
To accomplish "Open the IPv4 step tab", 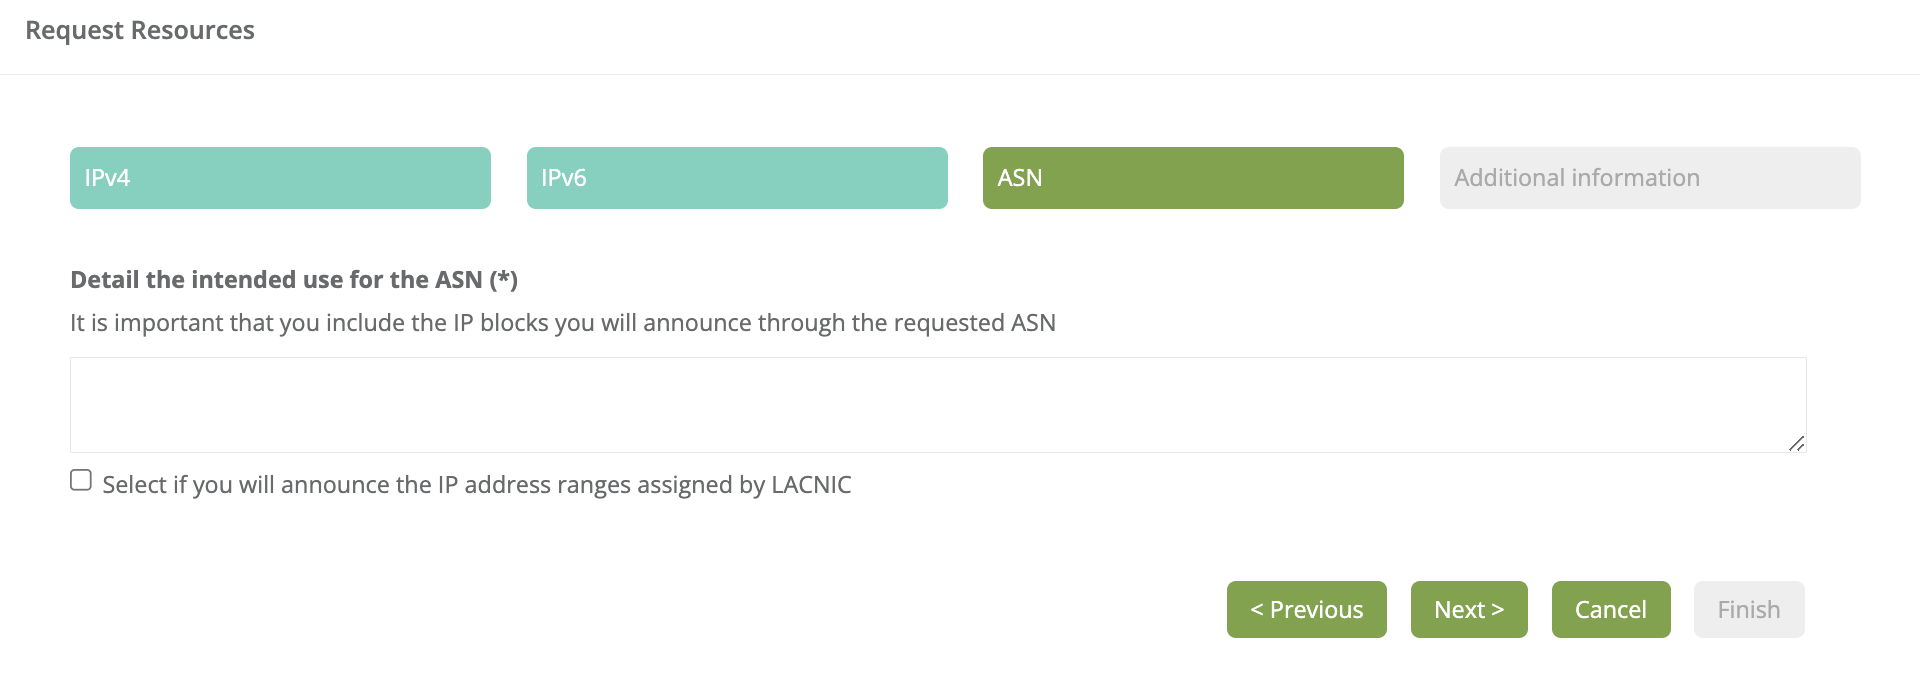I will pyautogui.click(x=280, y=178).
